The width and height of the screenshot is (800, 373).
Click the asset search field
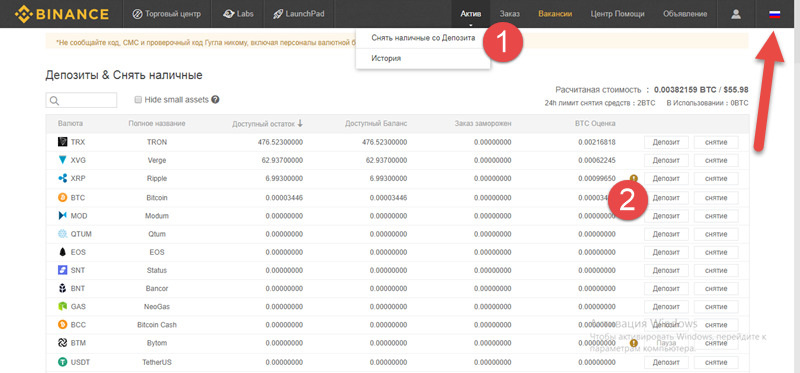click(x=81, y=100)
